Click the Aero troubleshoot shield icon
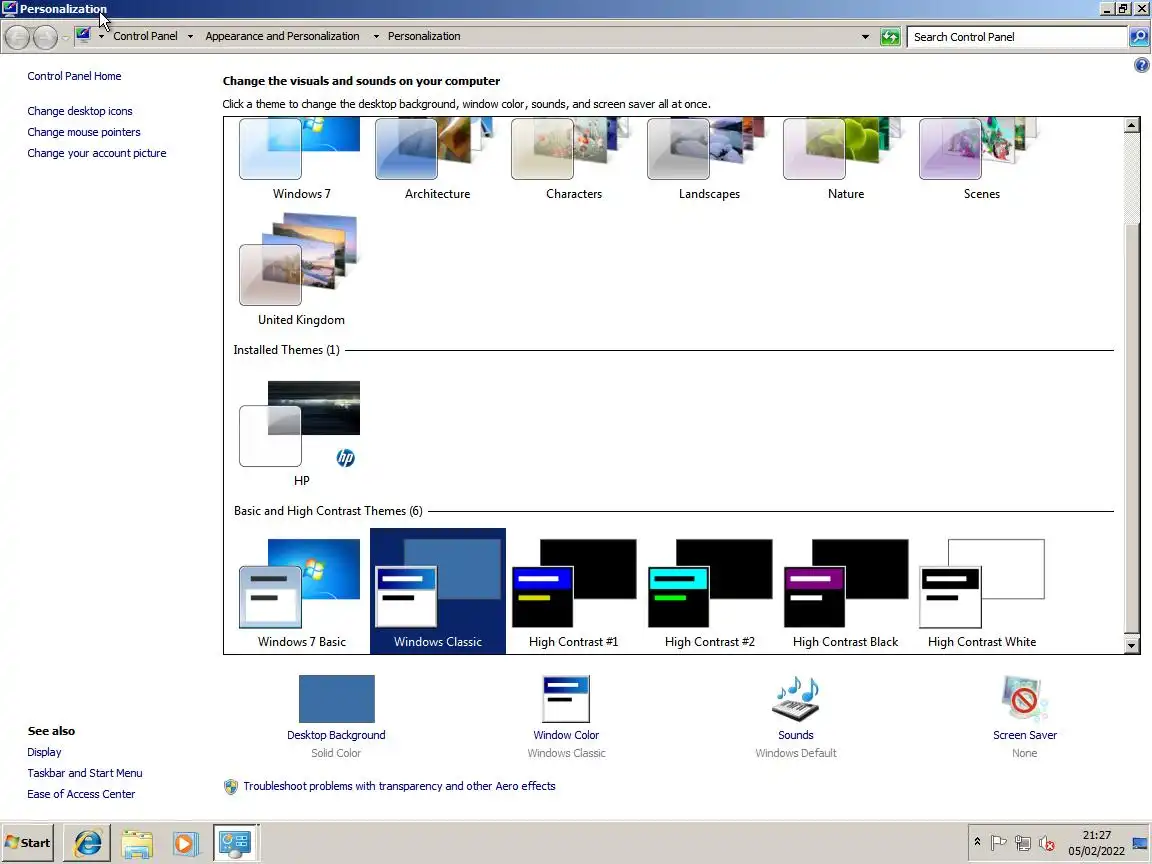 pyautogui.click(x=231, y=787)
